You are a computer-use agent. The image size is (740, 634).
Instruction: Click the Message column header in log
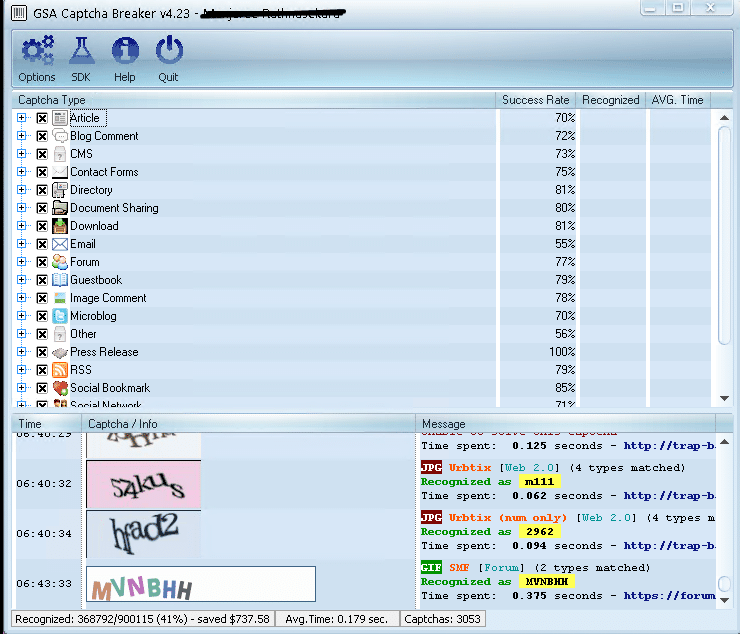tap(565, 424)
